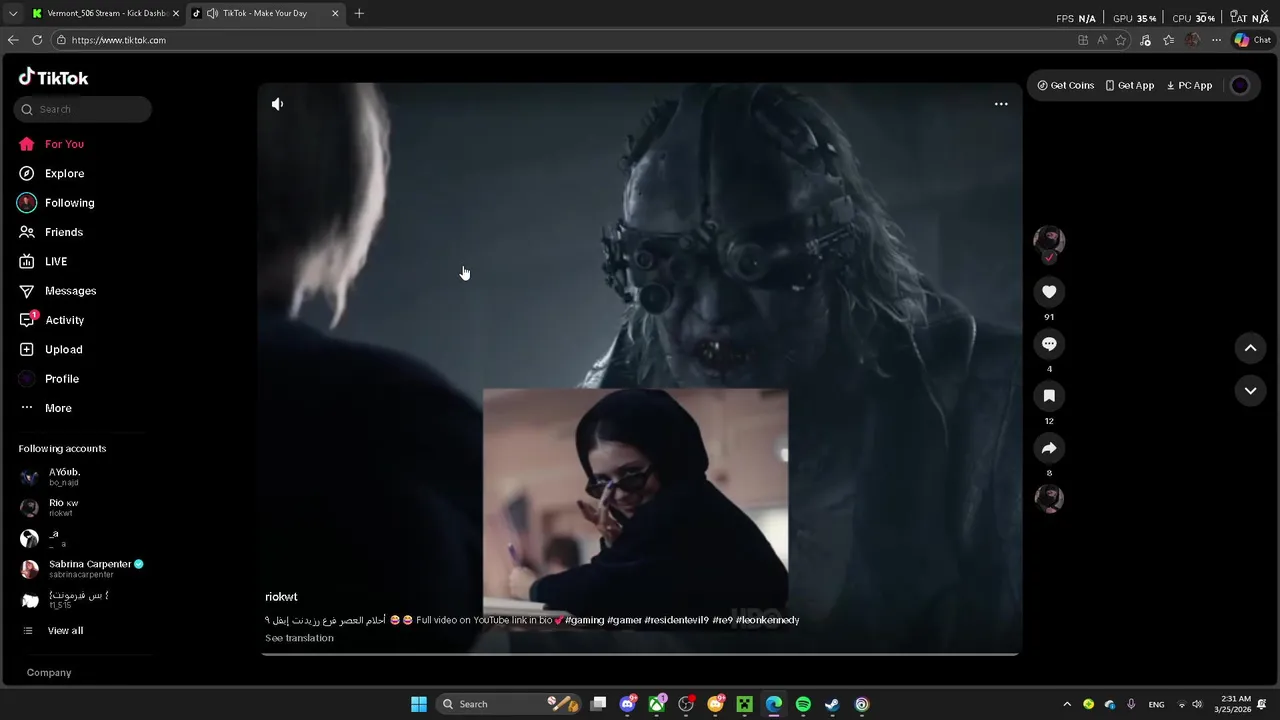1280x720 pixels.
Task: Close the TikTok tab
Action: tap(335, 13)
